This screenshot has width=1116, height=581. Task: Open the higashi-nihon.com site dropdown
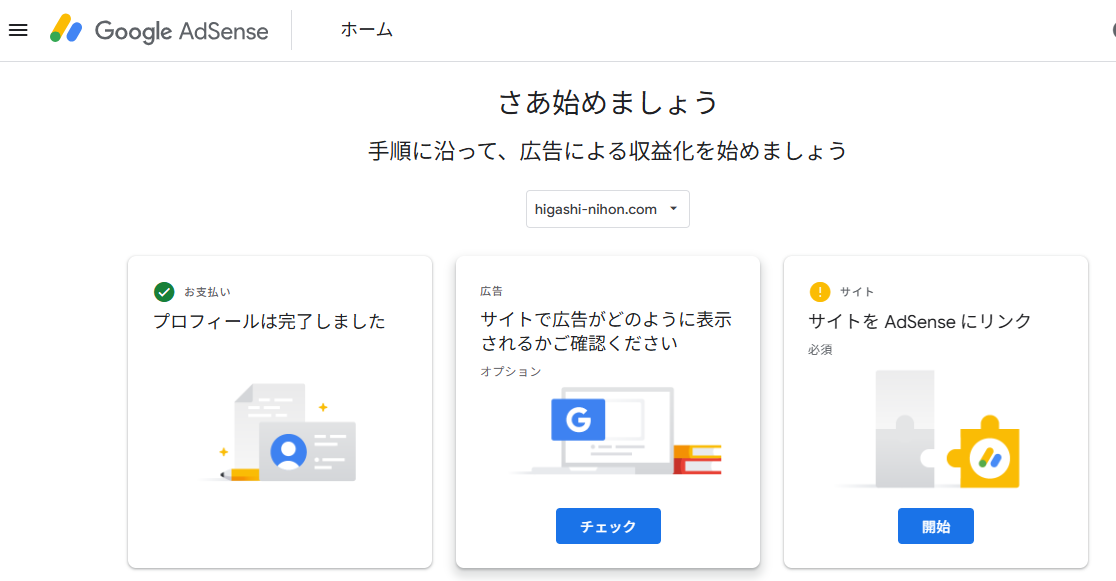coord(598,209)
